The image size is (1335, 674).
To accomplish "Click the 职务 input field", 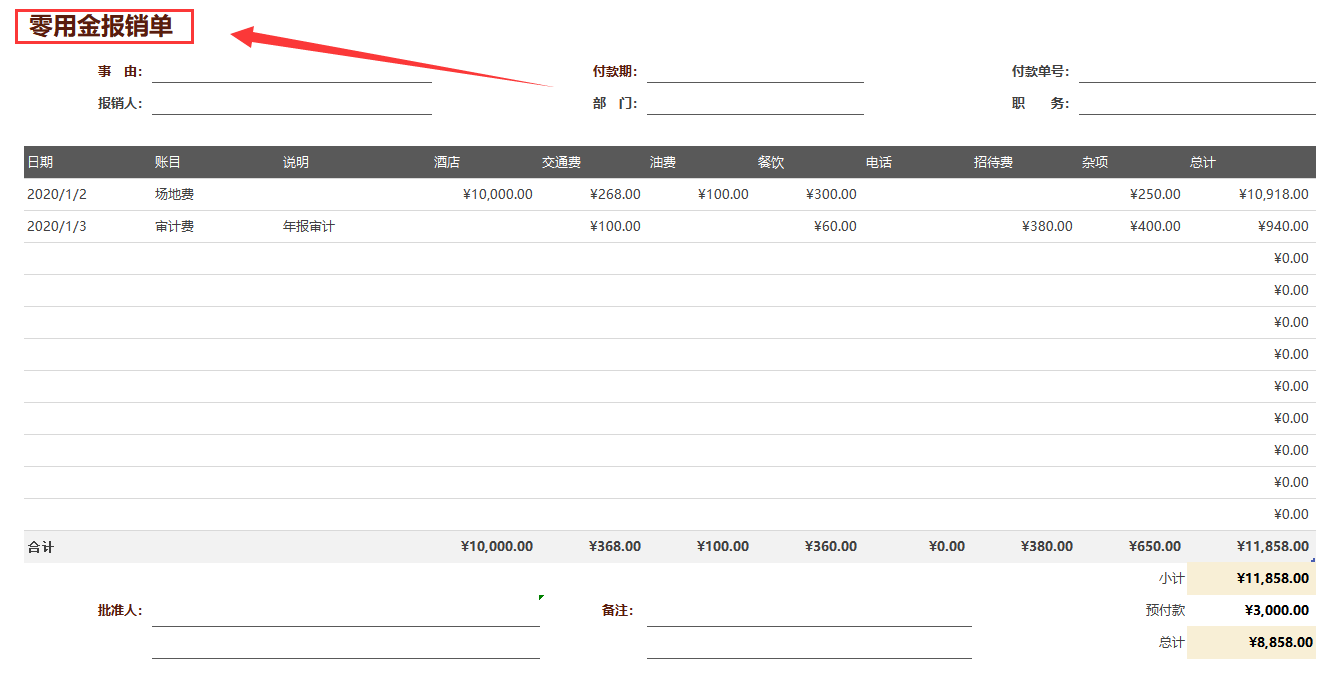I will (x=1197, y=103).
